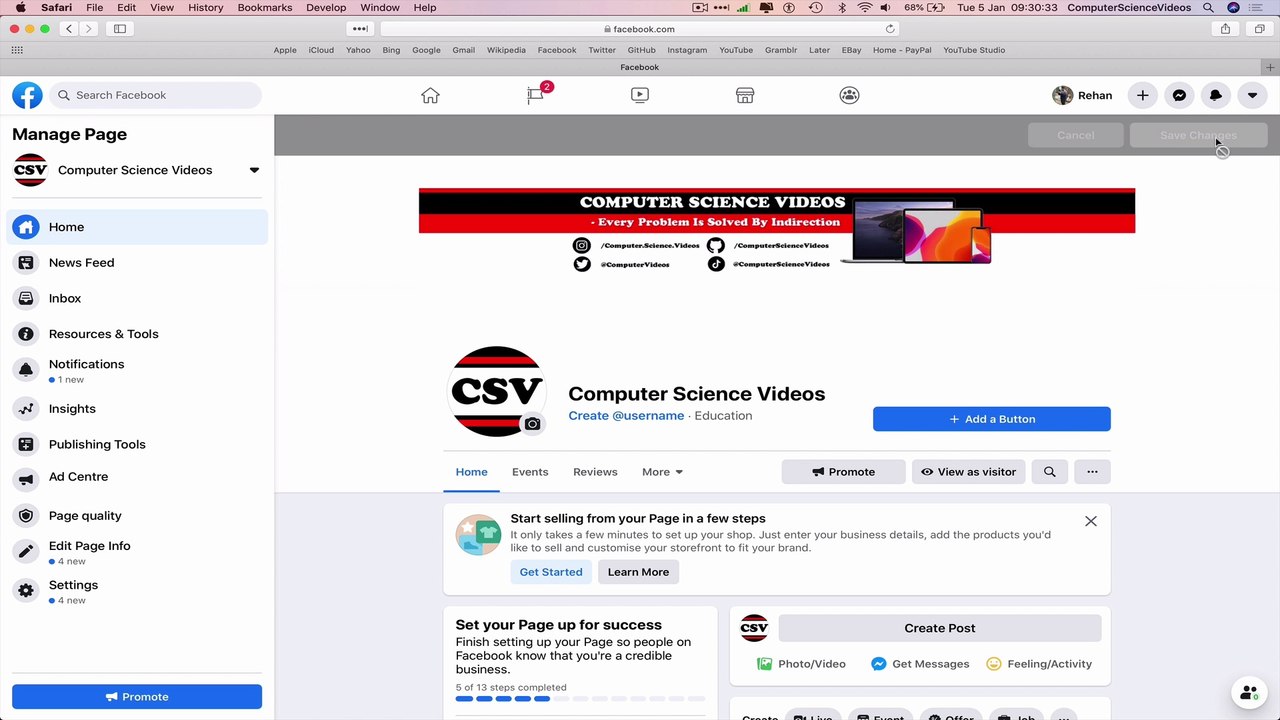This screenshot has height=720, width=1280.
Task: Click View as visitor button
Action: 968,472
